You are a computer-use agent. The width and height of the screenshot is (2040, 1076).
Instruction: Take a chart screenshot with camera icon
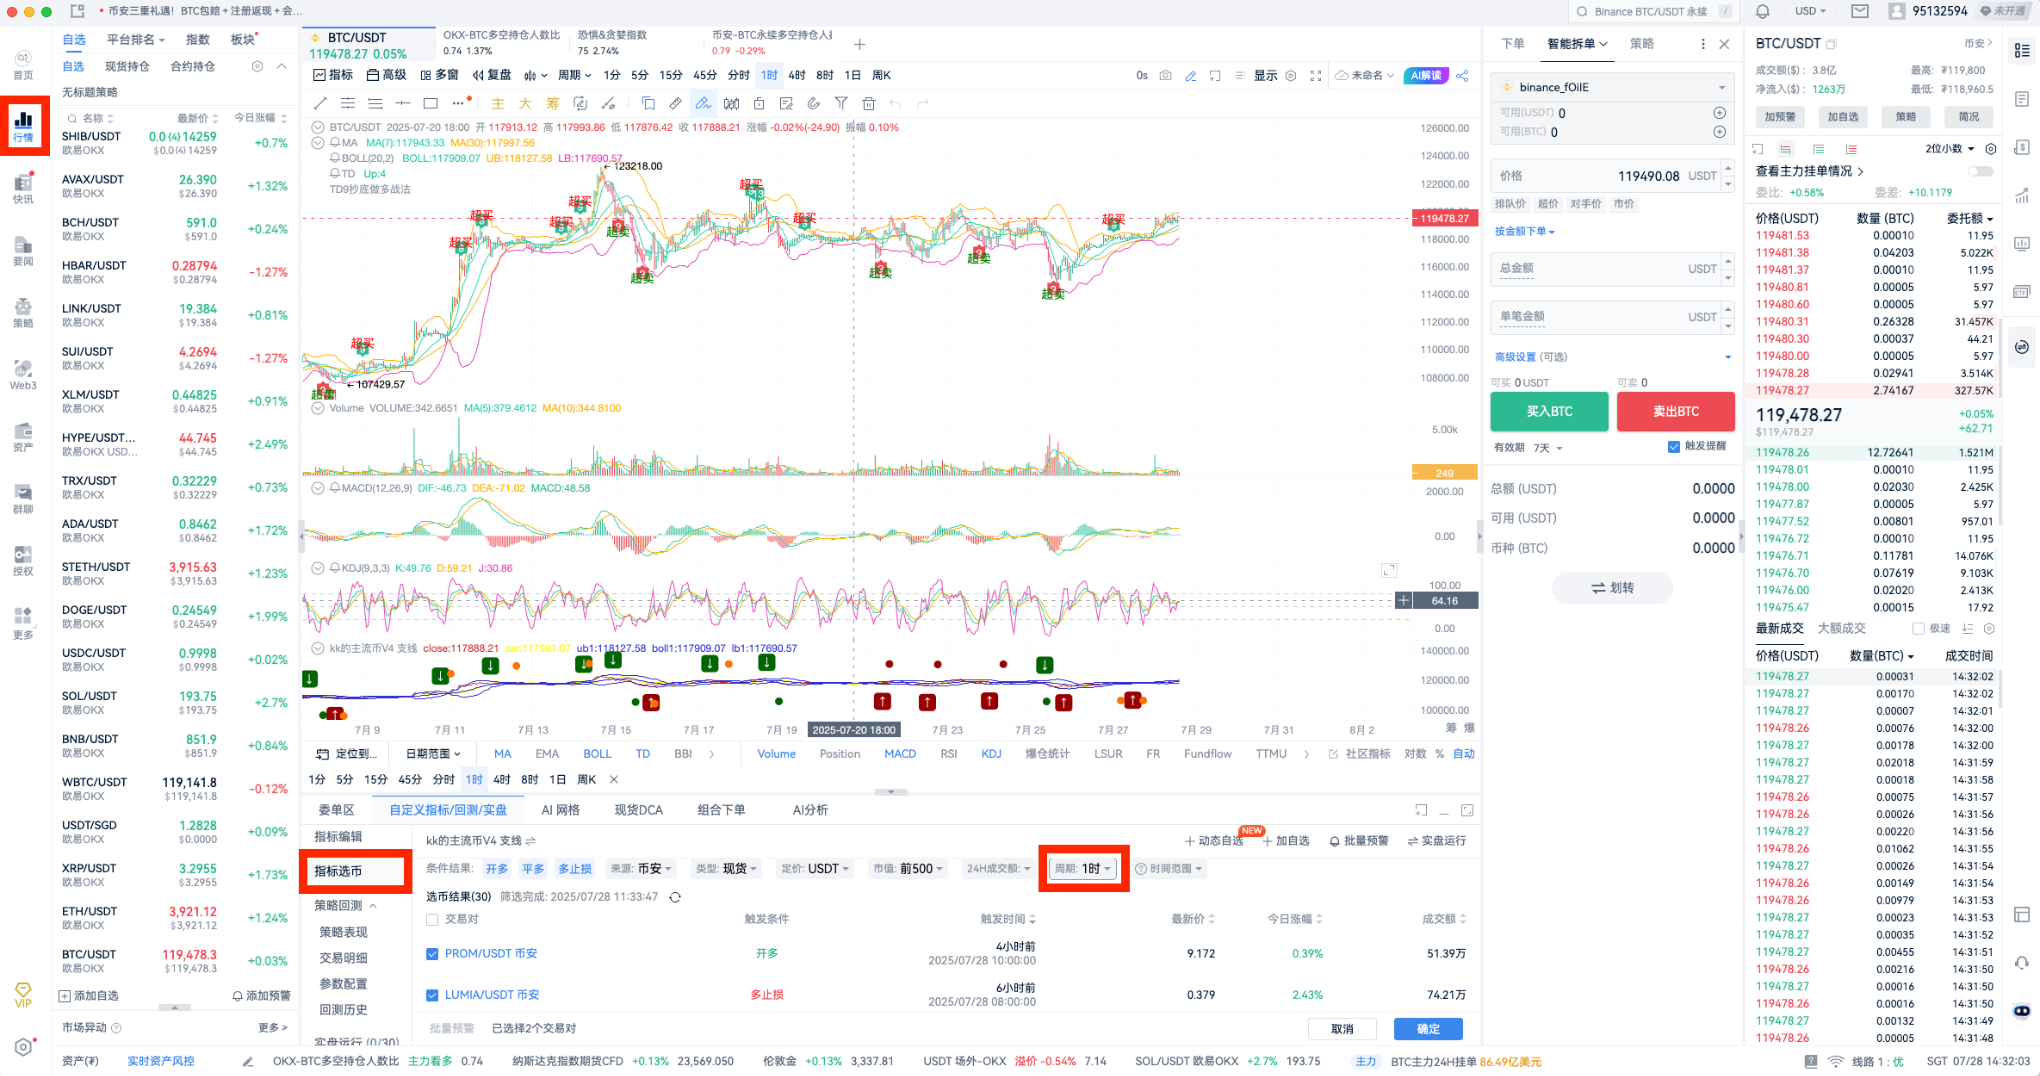tap(1165, 75)
